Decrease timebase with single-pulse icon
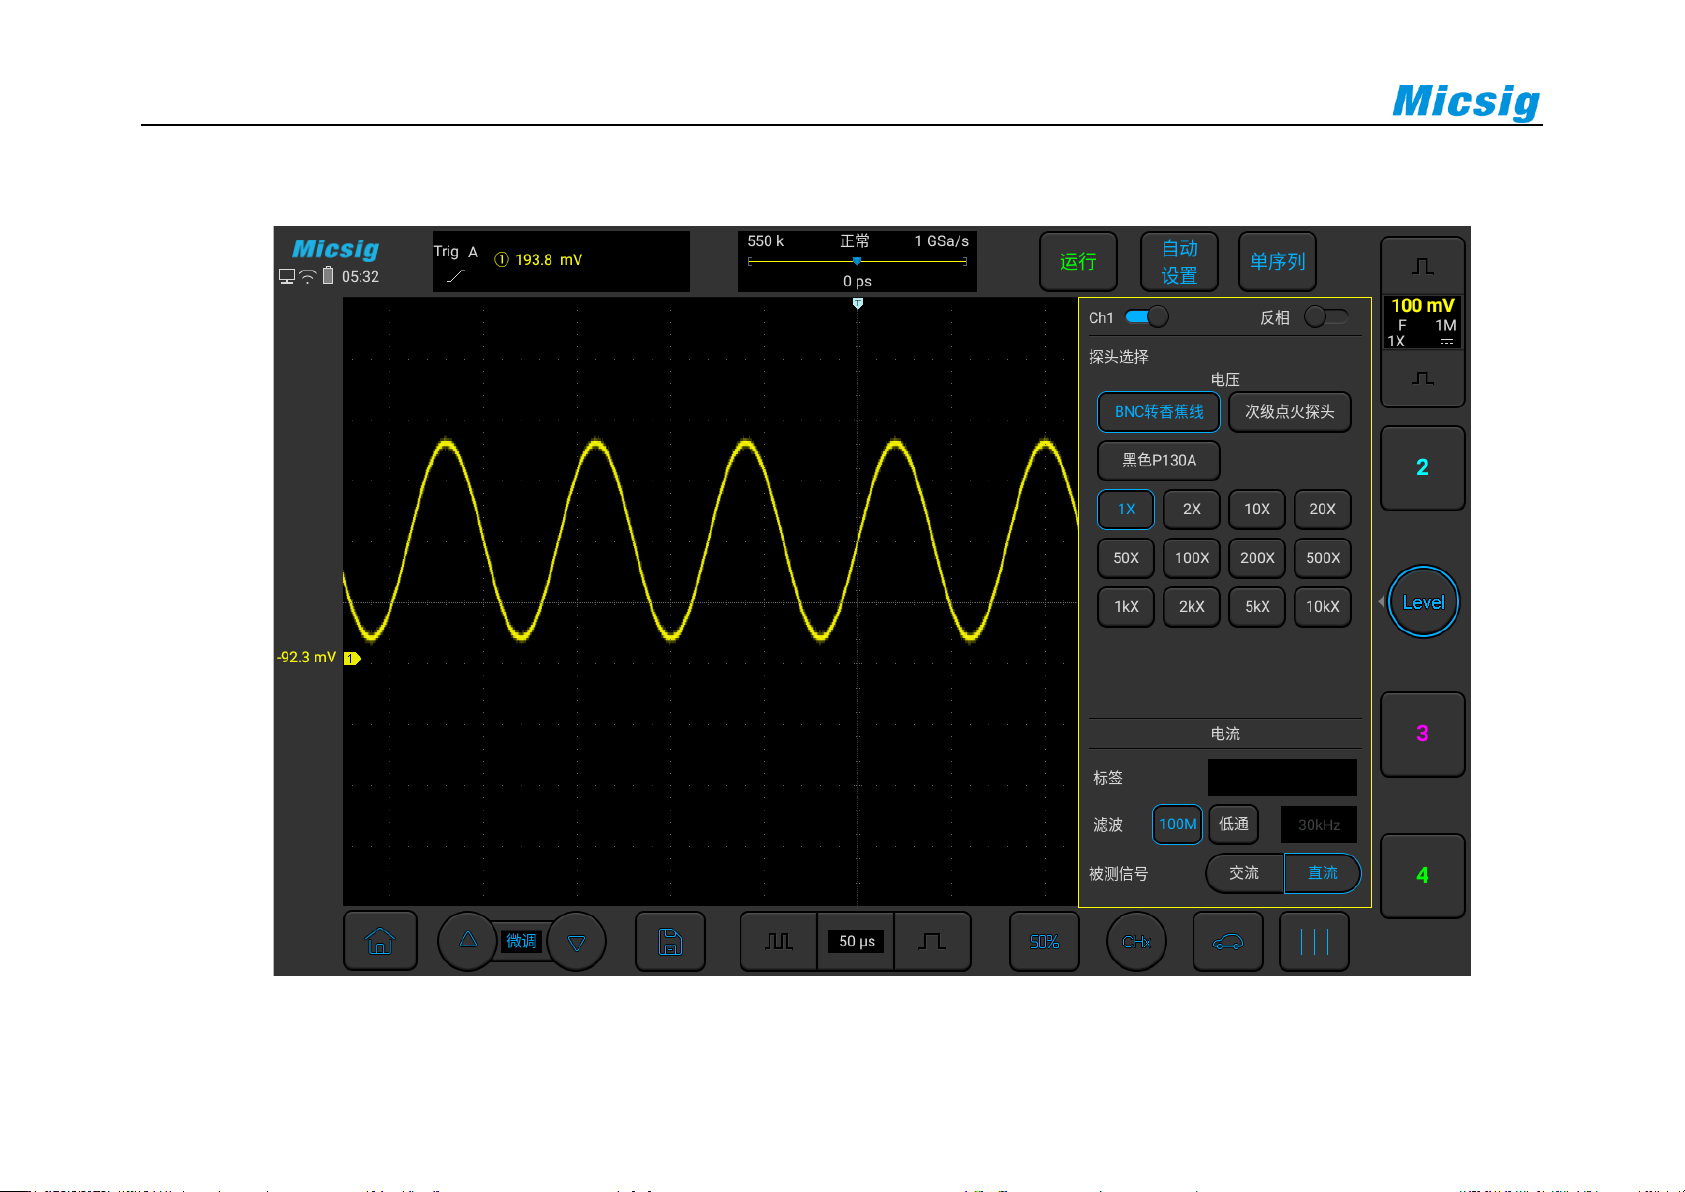 [x=932, y=941]
